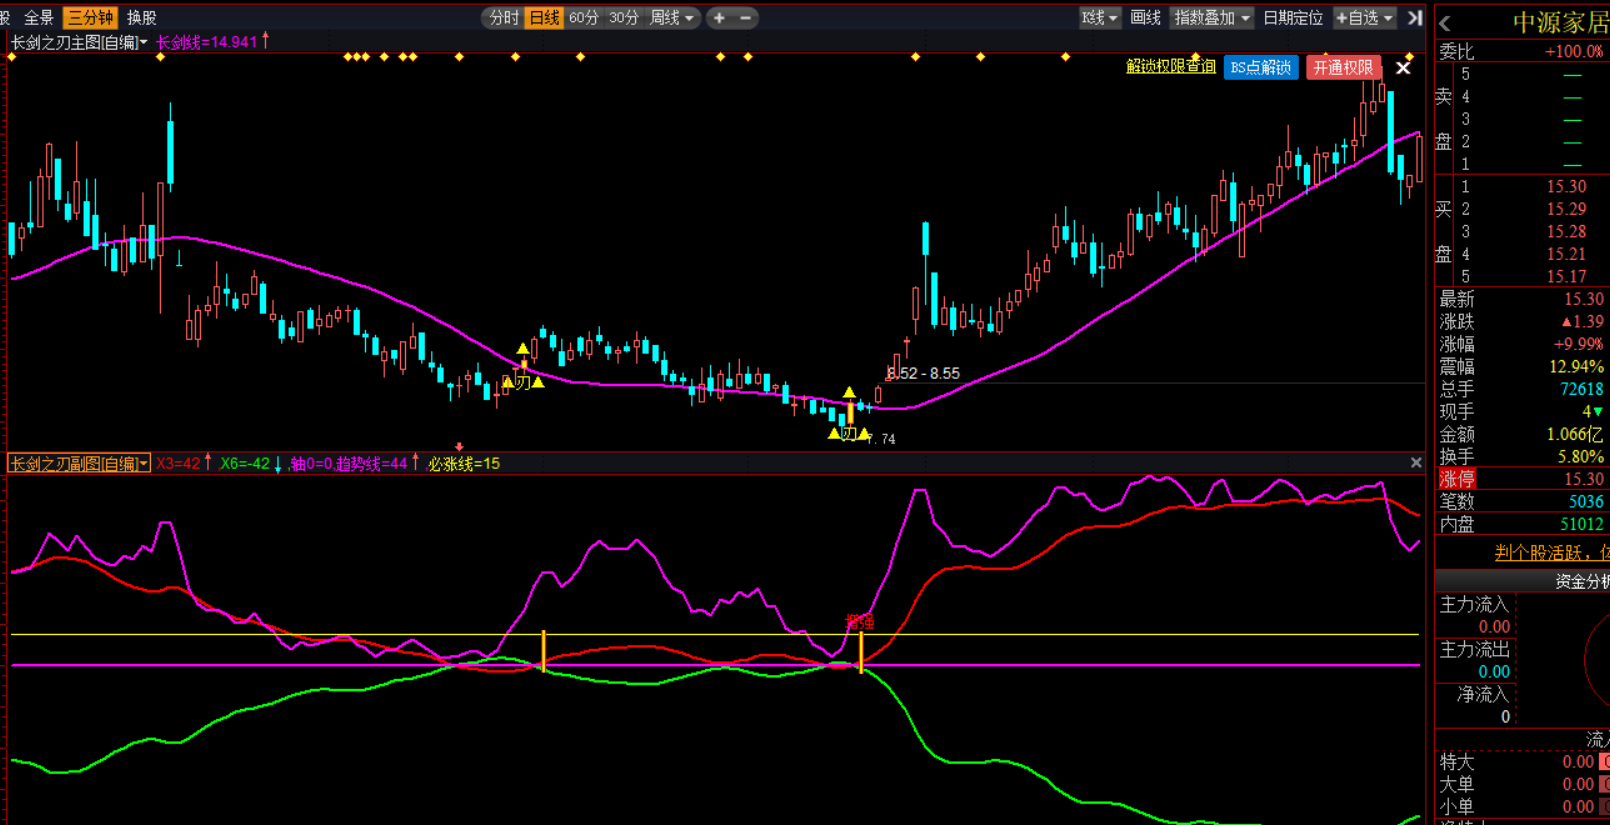Toggle the 三分钟 view mode
The image size is (1610, 825).
90,18
